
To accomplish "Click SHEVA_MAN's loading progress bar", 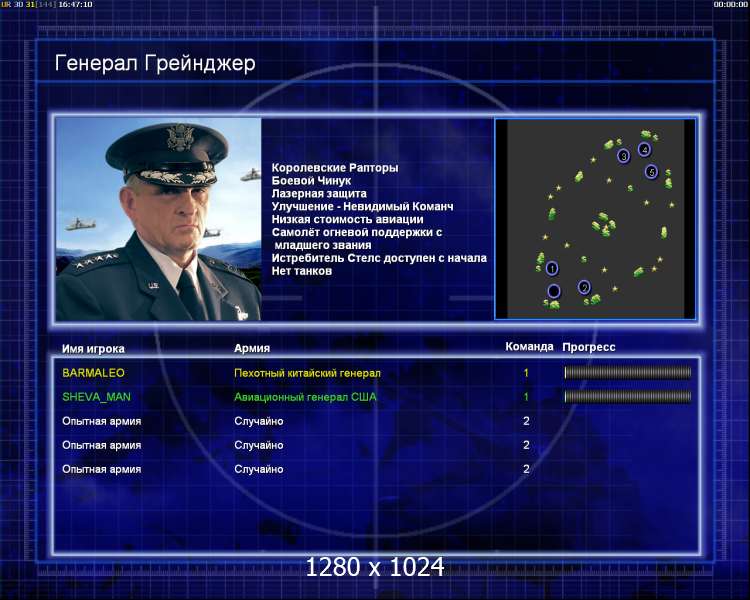I will tap(628, 396).
